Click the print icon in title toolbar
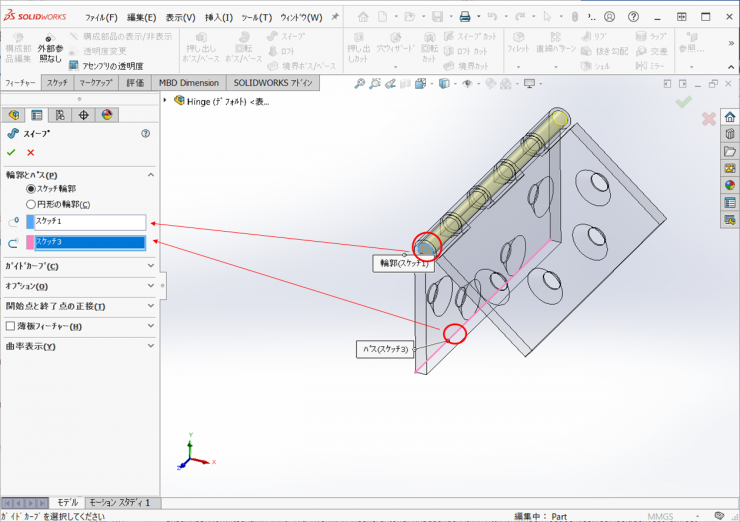This screenshot has height=522, width=740. click(x=465, y=17)
